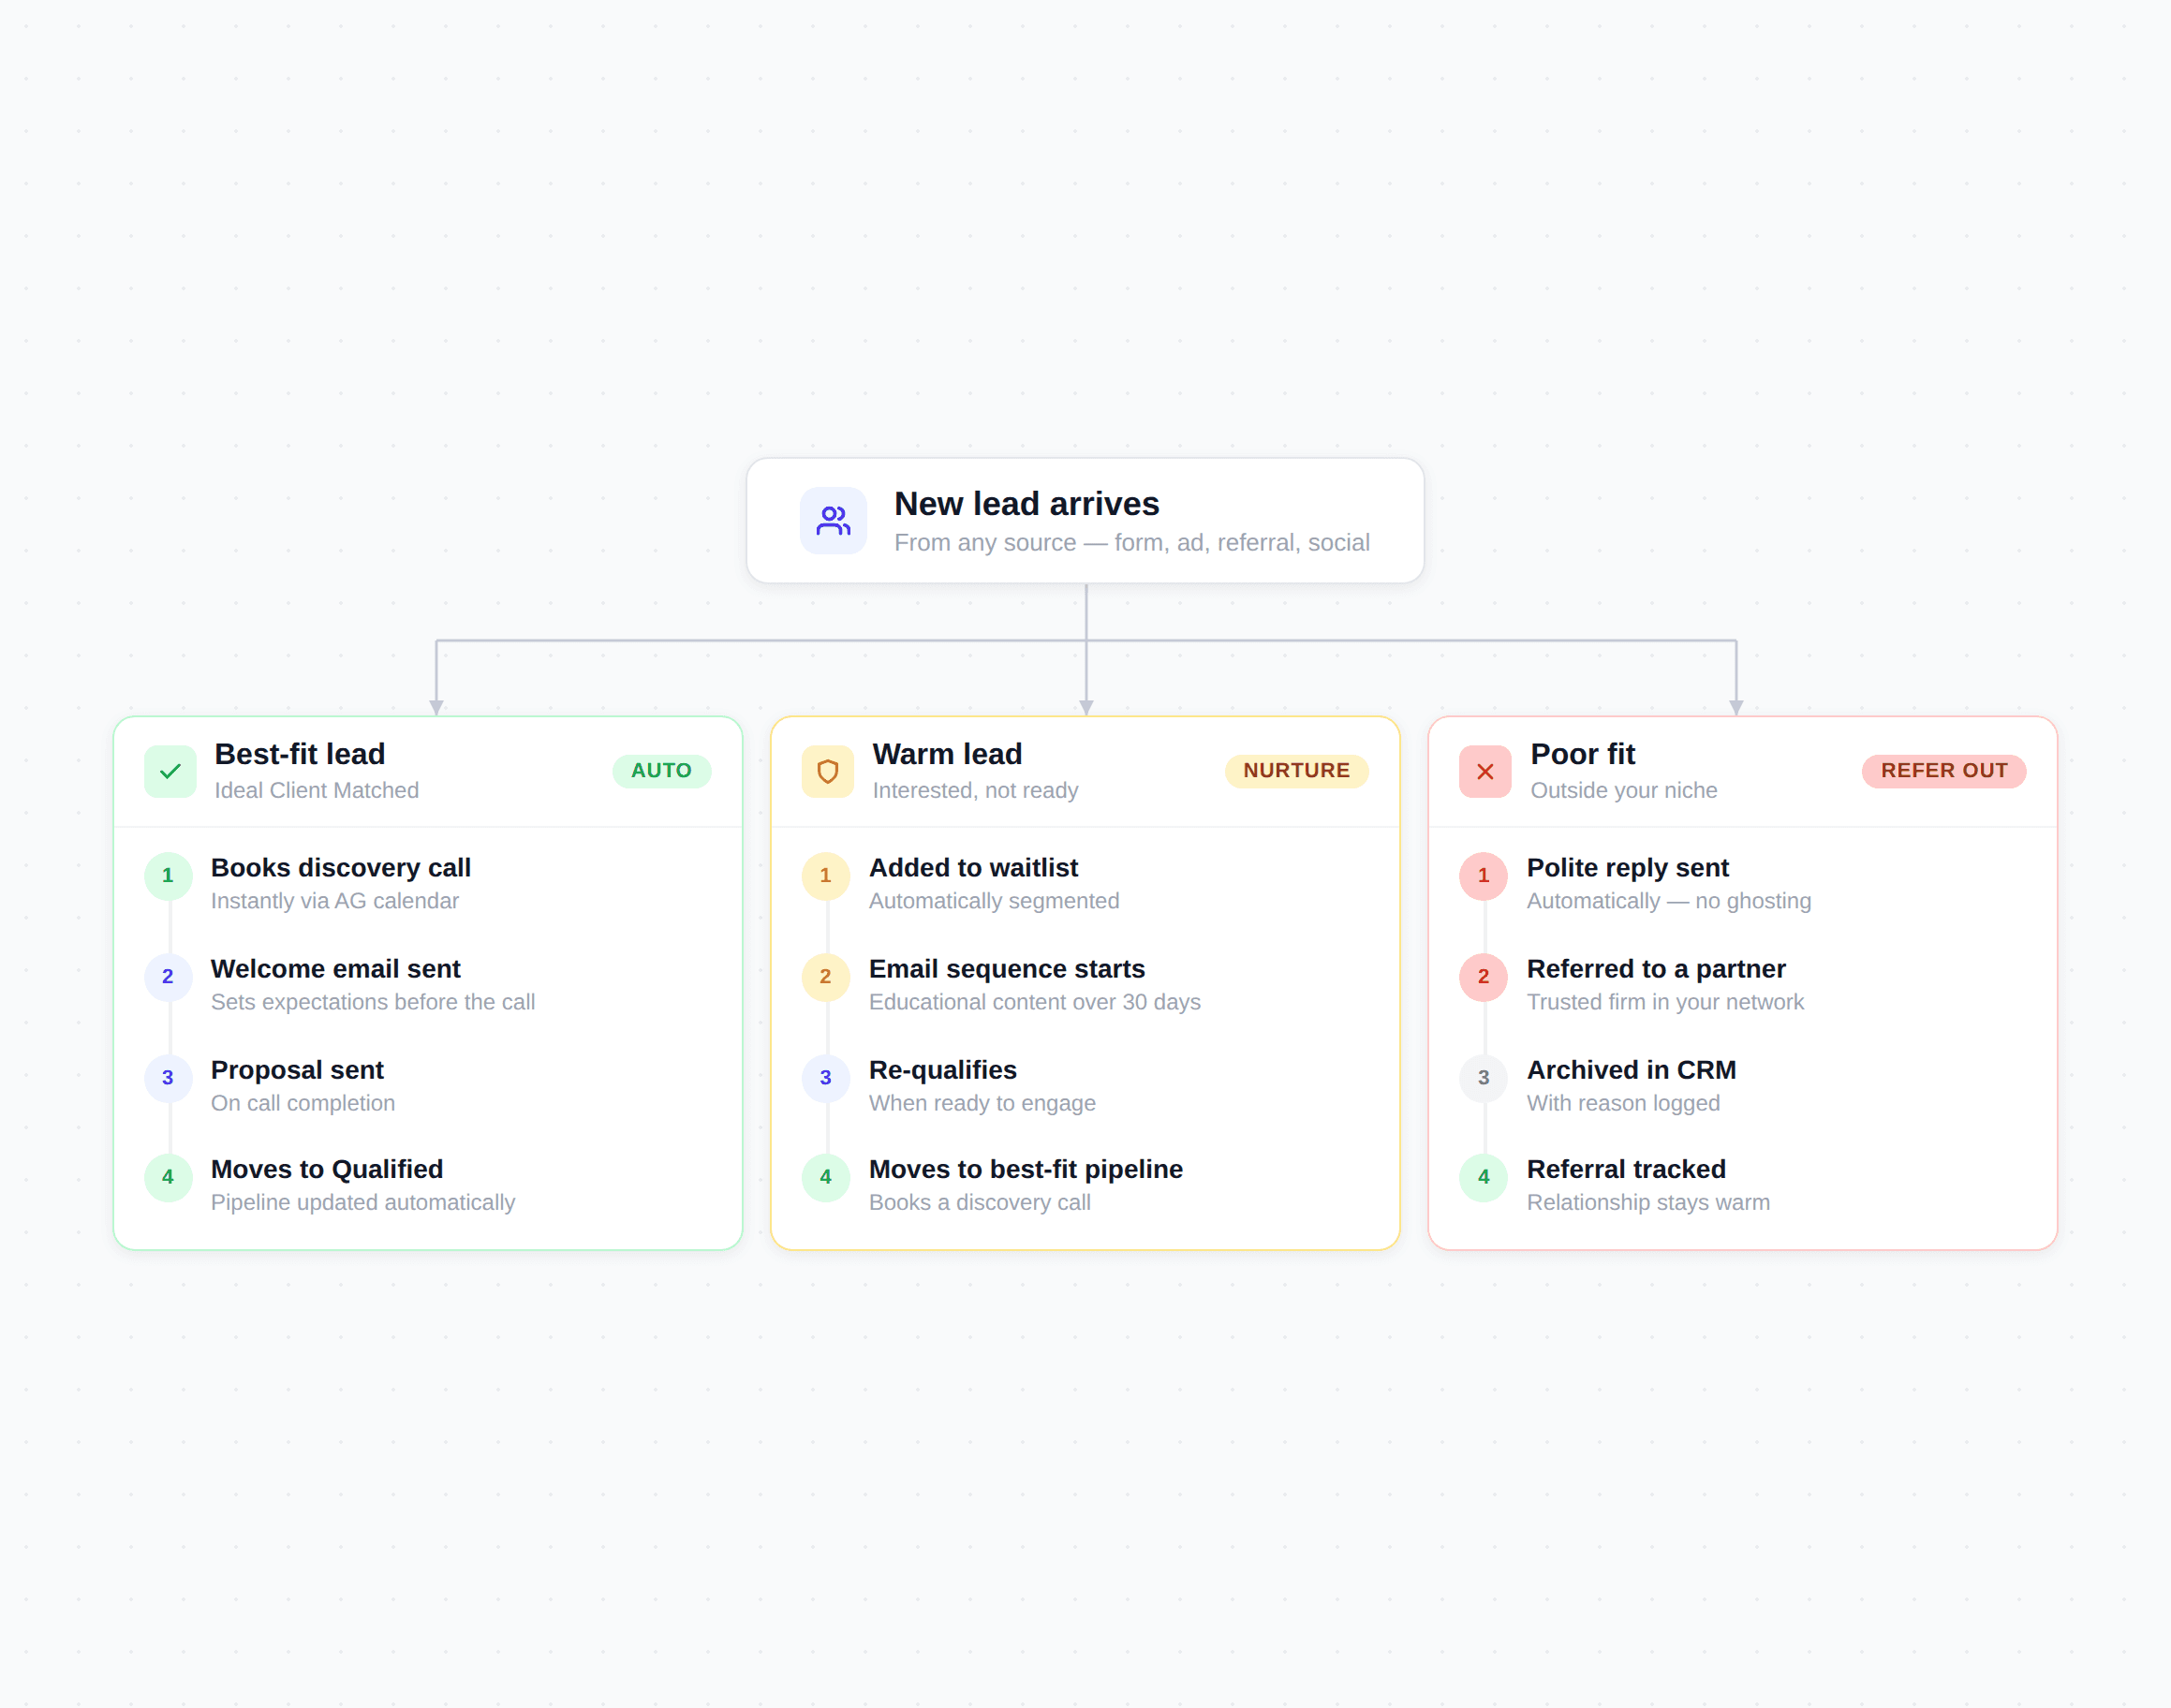Image resolution: width=2171 pixels, height=1708 pixels.
Task: Click the Added to waitlist step
Action: pos(973,868)
